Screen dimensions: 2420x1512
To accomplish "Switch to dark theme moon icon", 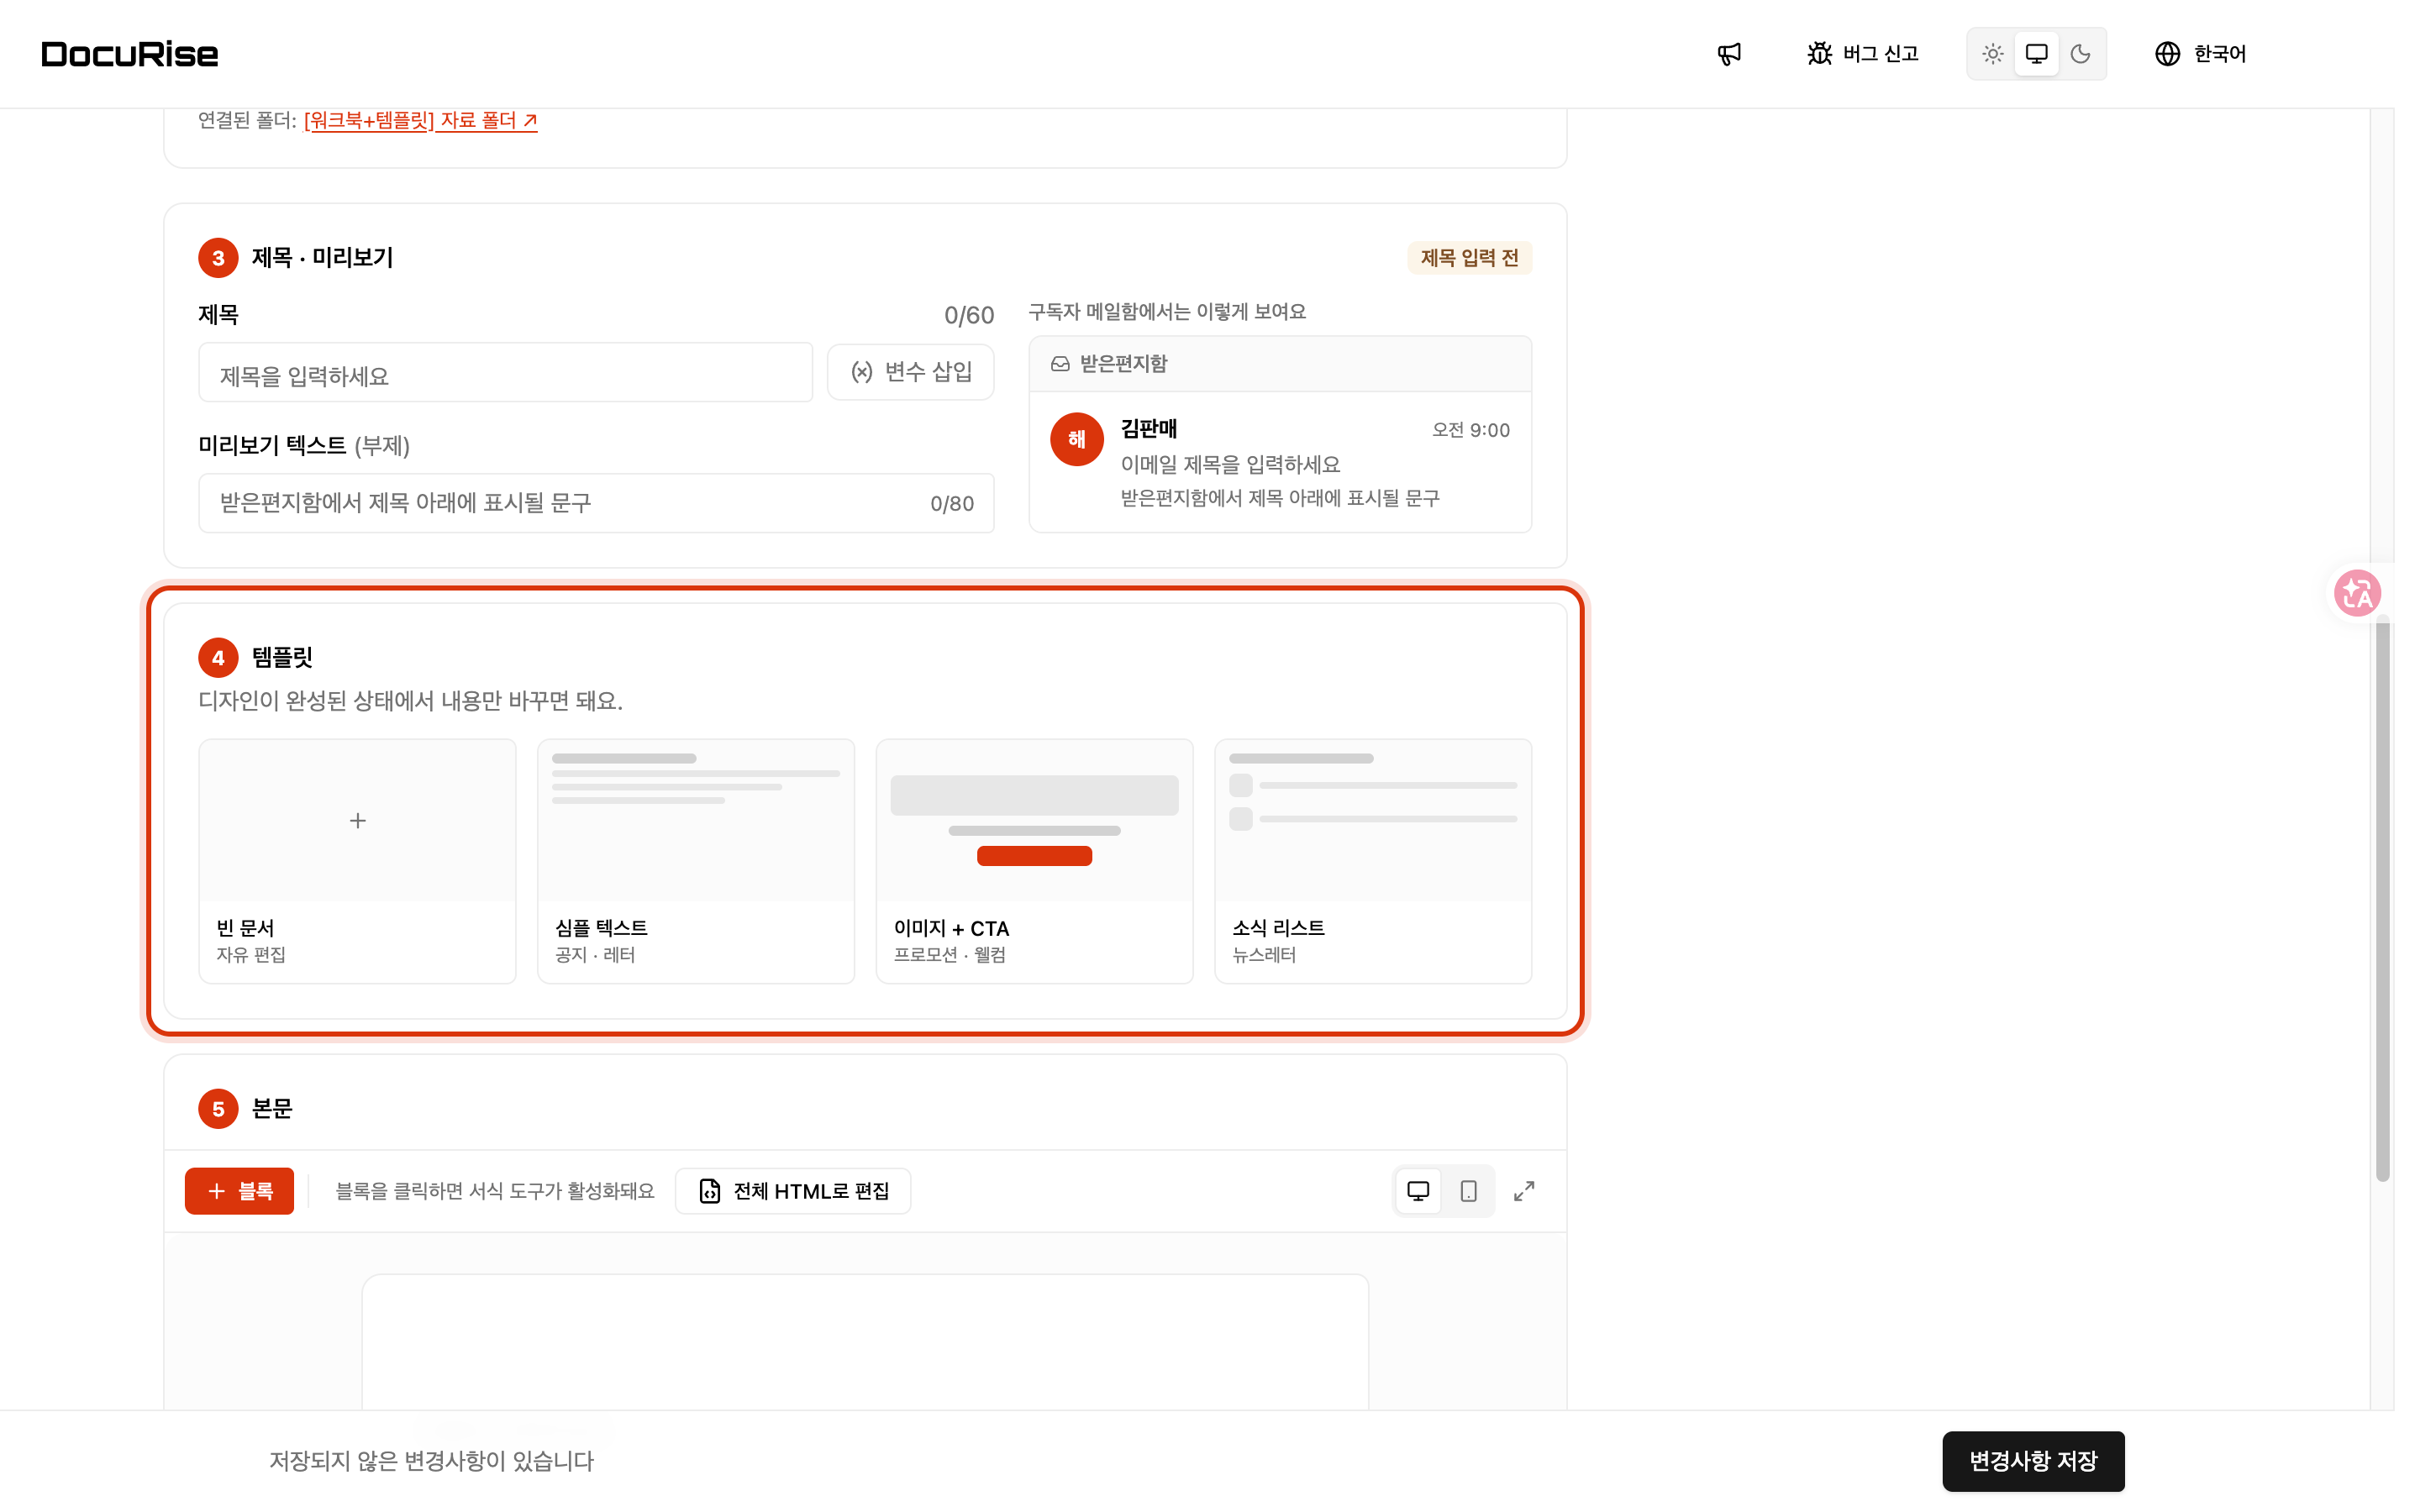I will click(x=2080, y=54).
